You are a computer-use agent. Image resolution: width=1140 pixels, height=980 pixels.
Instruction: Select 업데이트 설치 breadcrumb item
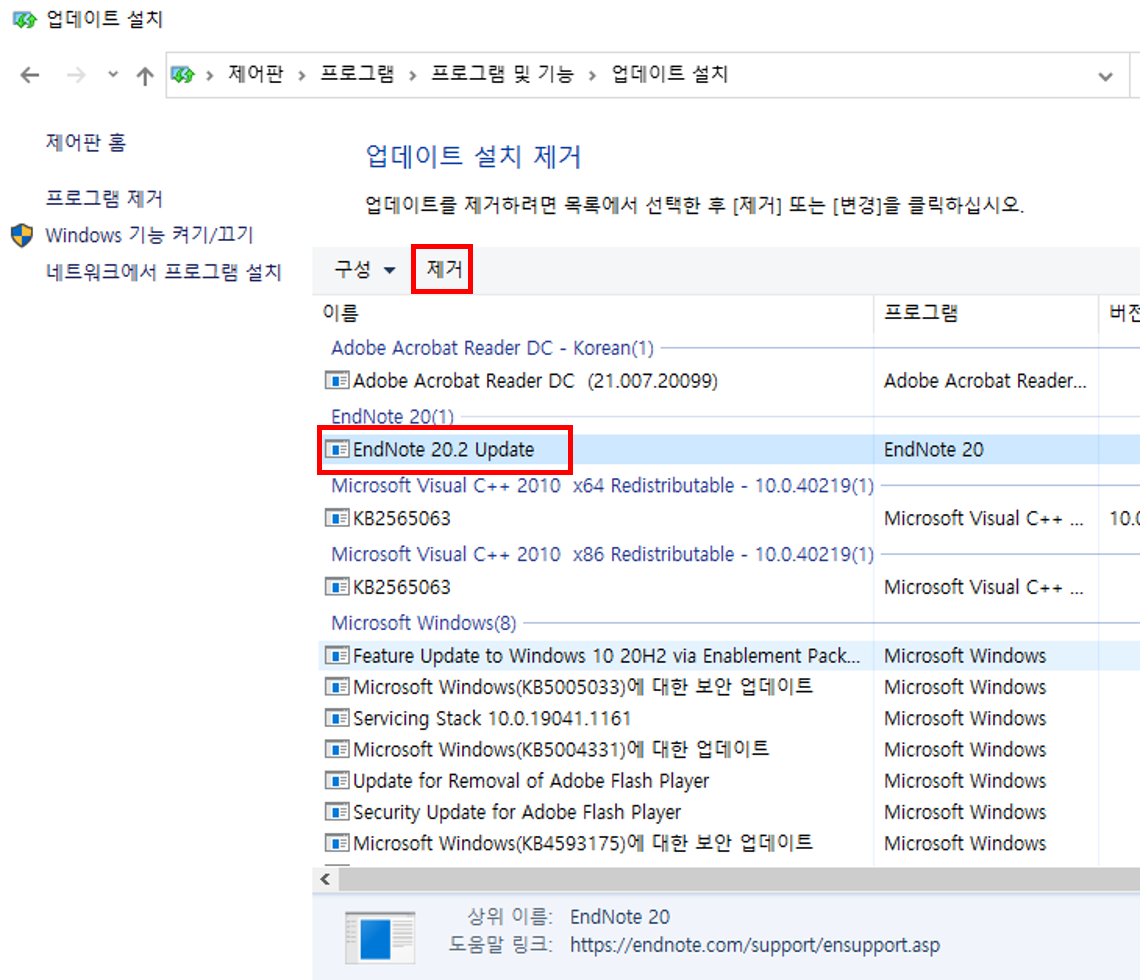(670, 74)
